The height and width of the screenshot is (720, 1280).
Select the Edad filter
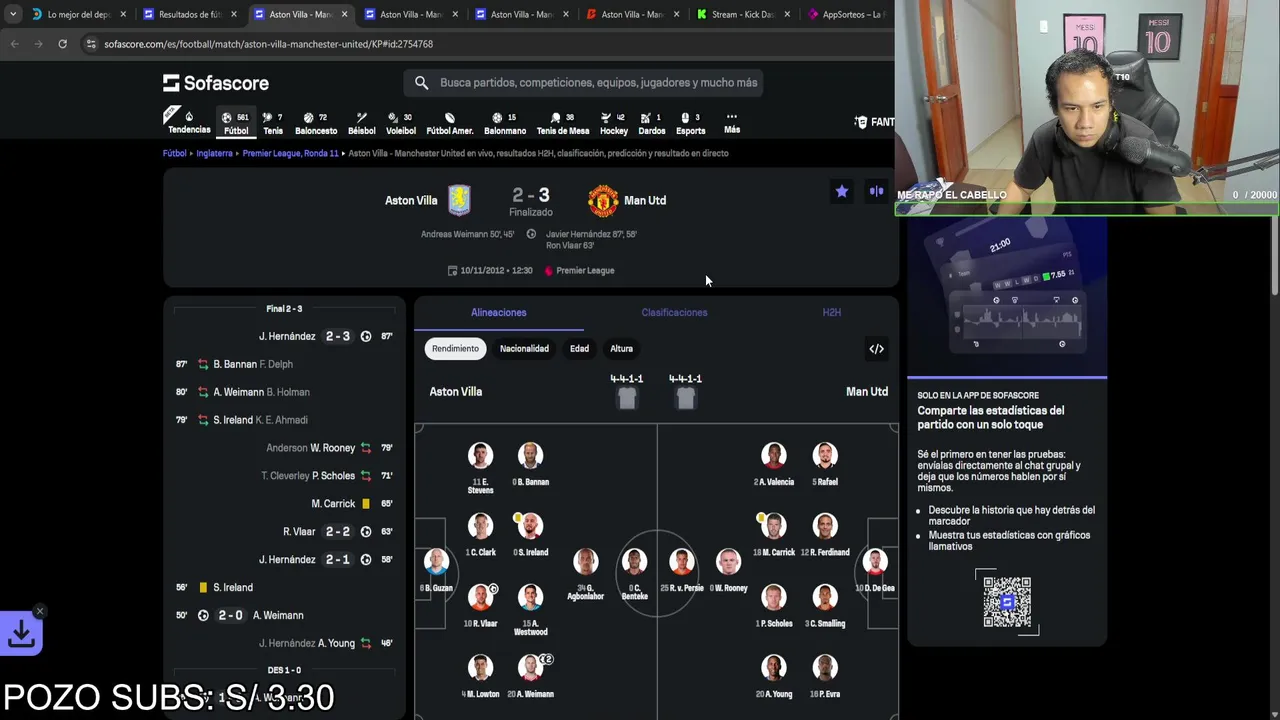[x=579, y=348]
